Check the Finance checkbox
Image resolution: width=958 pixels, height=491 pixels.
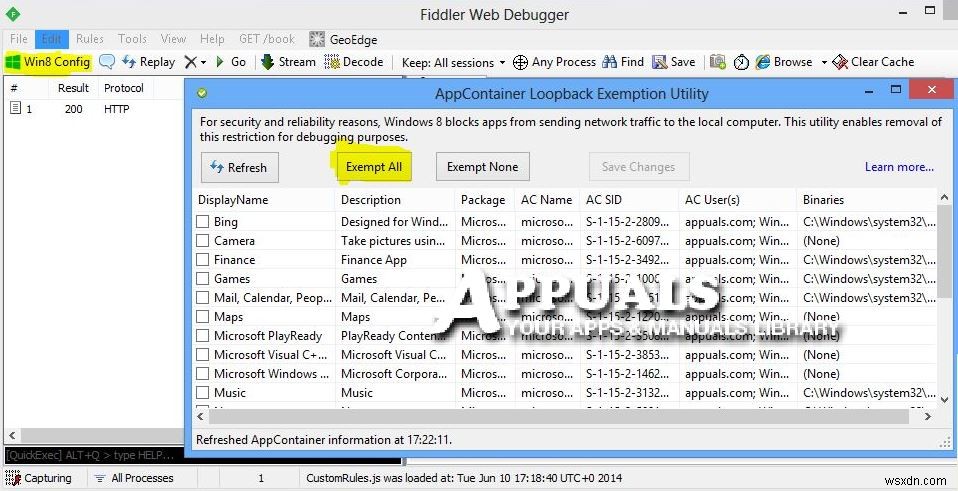203,260
